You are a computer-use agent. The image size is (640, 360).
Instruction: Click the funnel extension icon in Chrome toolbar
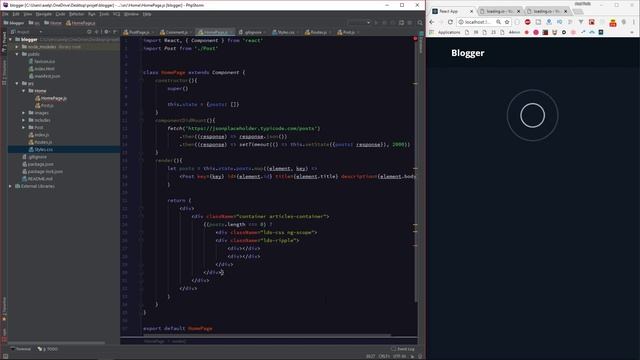coord(581,22)
